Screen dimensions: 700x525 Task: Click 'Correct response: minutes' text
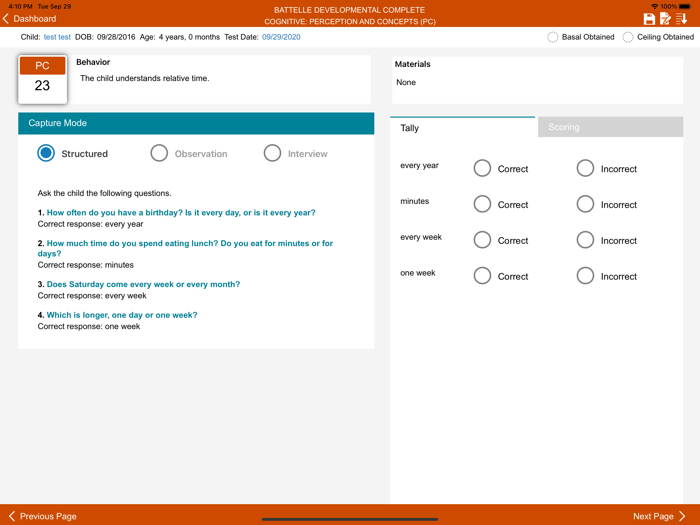click(86, 265)
